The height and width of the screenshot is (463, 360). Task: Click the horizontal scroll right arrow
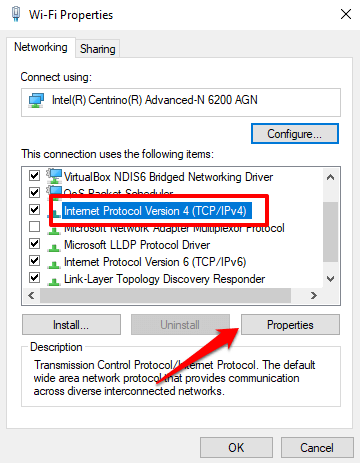coord(313,296)
